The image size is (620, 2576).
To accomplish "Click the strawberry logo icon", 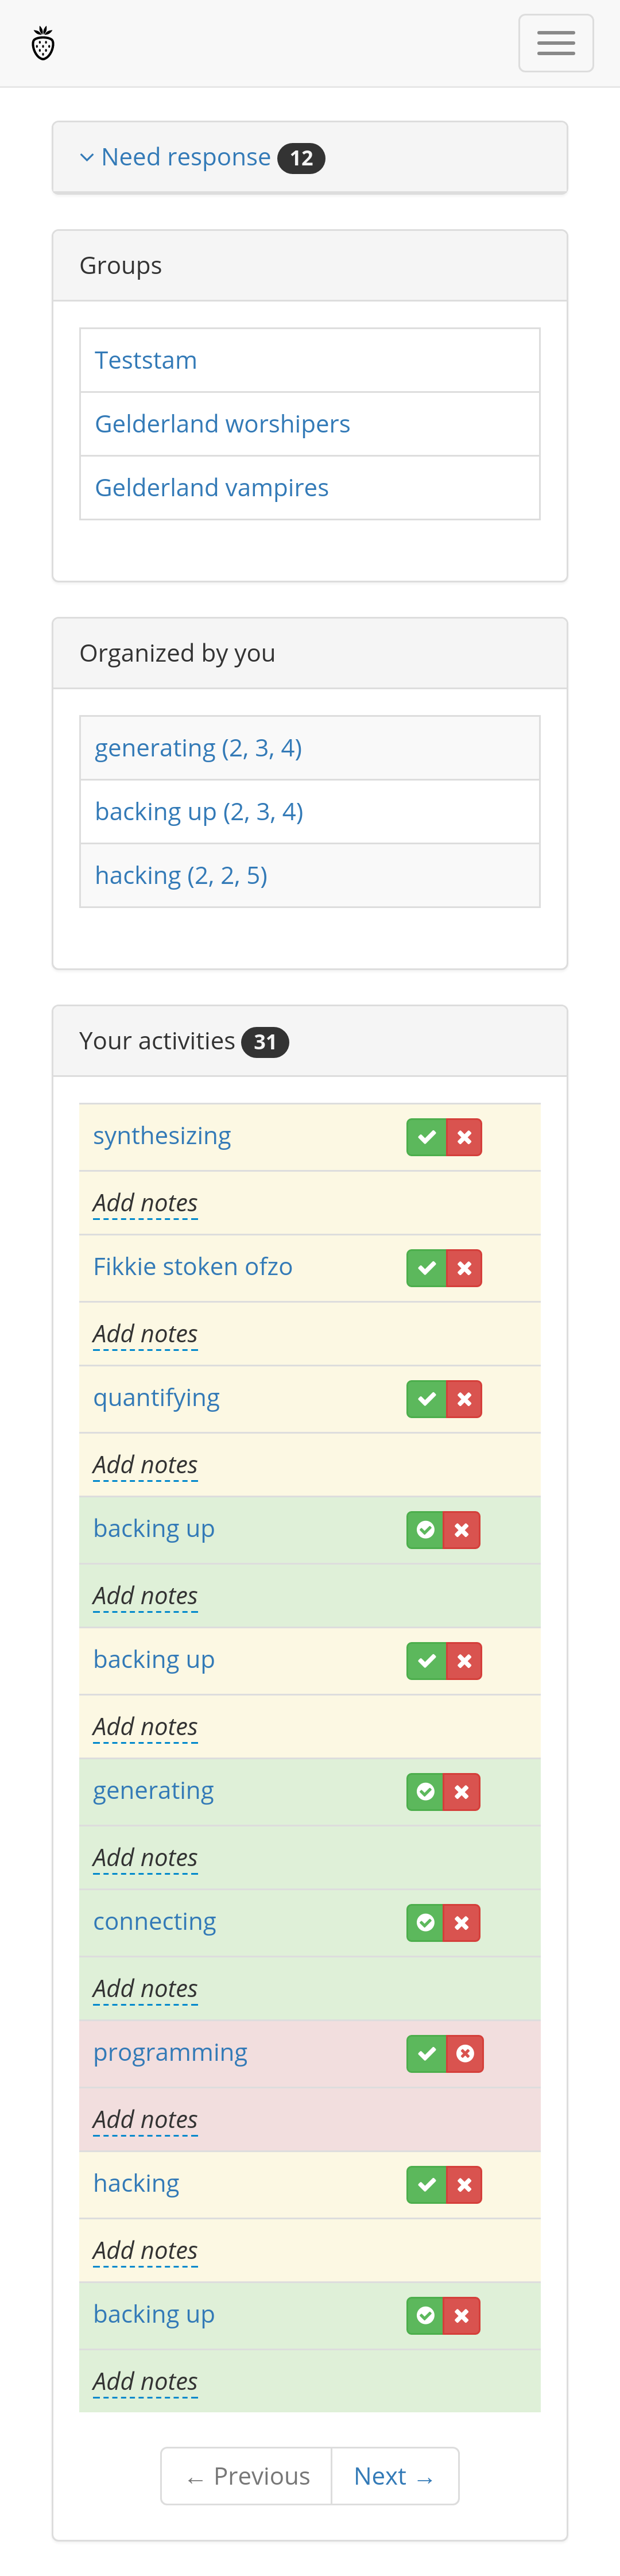I will 43,44.
